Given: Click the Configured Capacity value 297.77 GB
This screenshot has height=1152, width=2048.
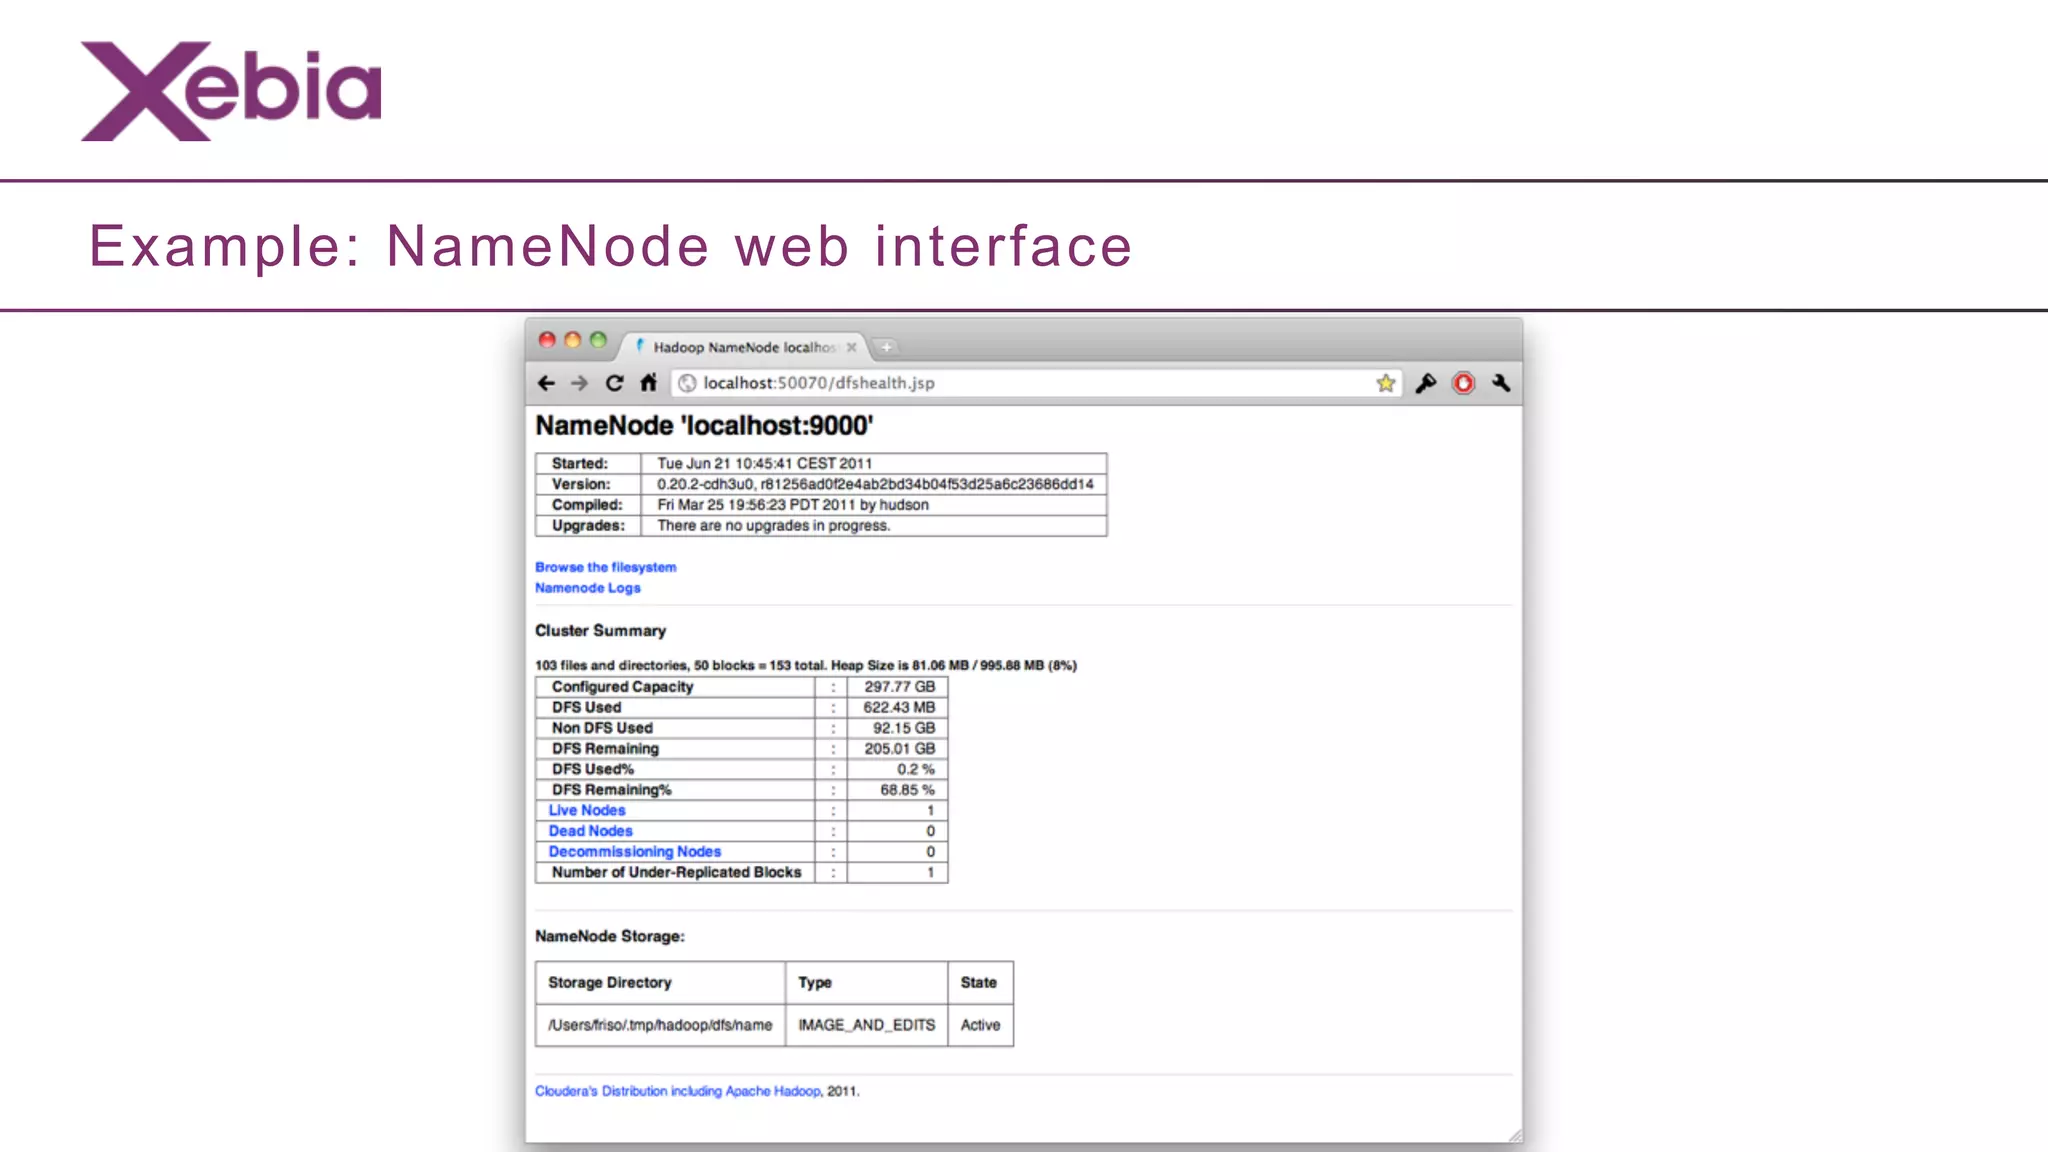Looking at the screenshot, I should click(899, 687).
